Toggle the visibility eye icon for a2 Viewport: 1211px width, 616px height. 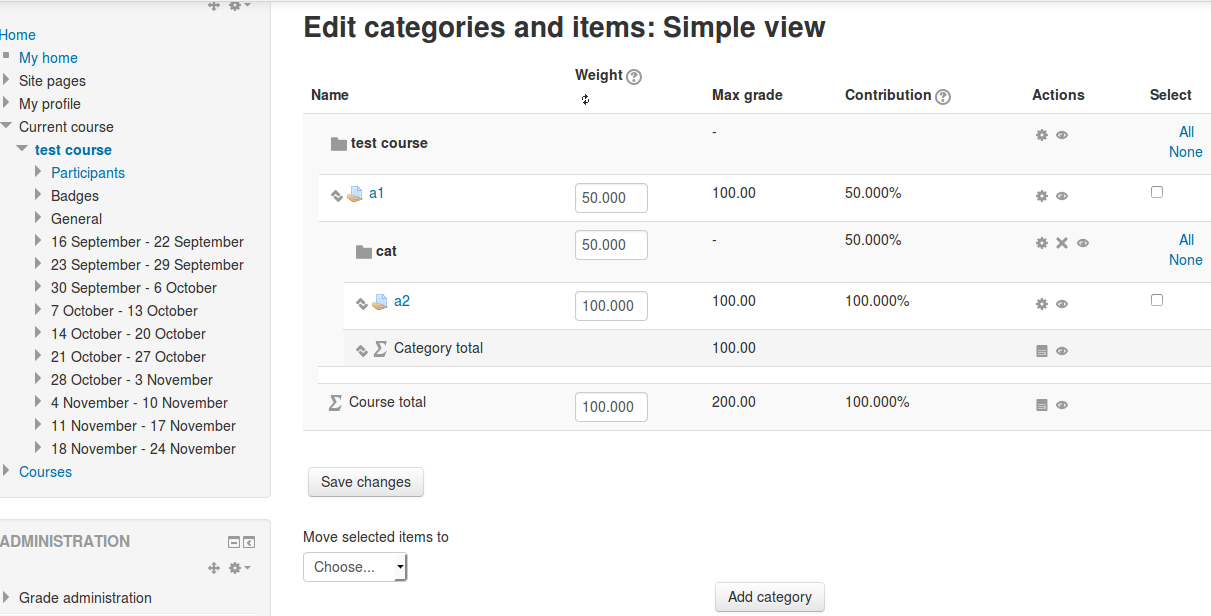click(x=1062, y=304)
